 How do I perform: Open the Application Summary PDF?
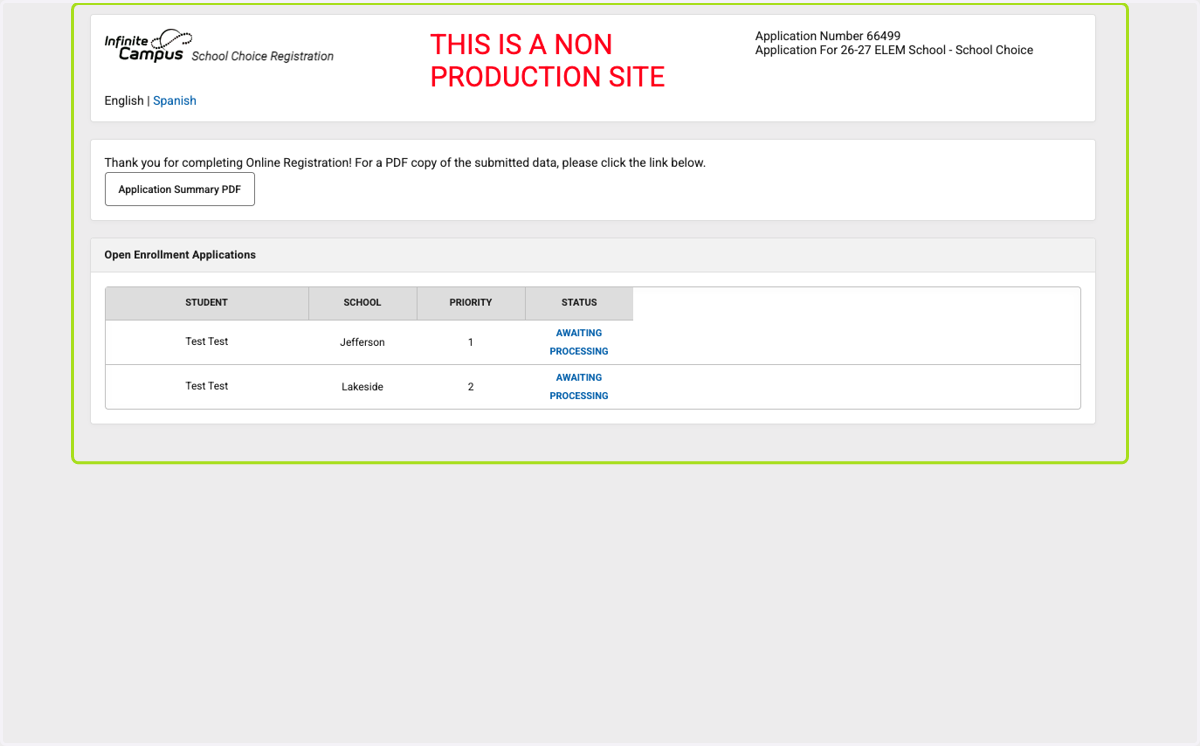pos(180,189)
